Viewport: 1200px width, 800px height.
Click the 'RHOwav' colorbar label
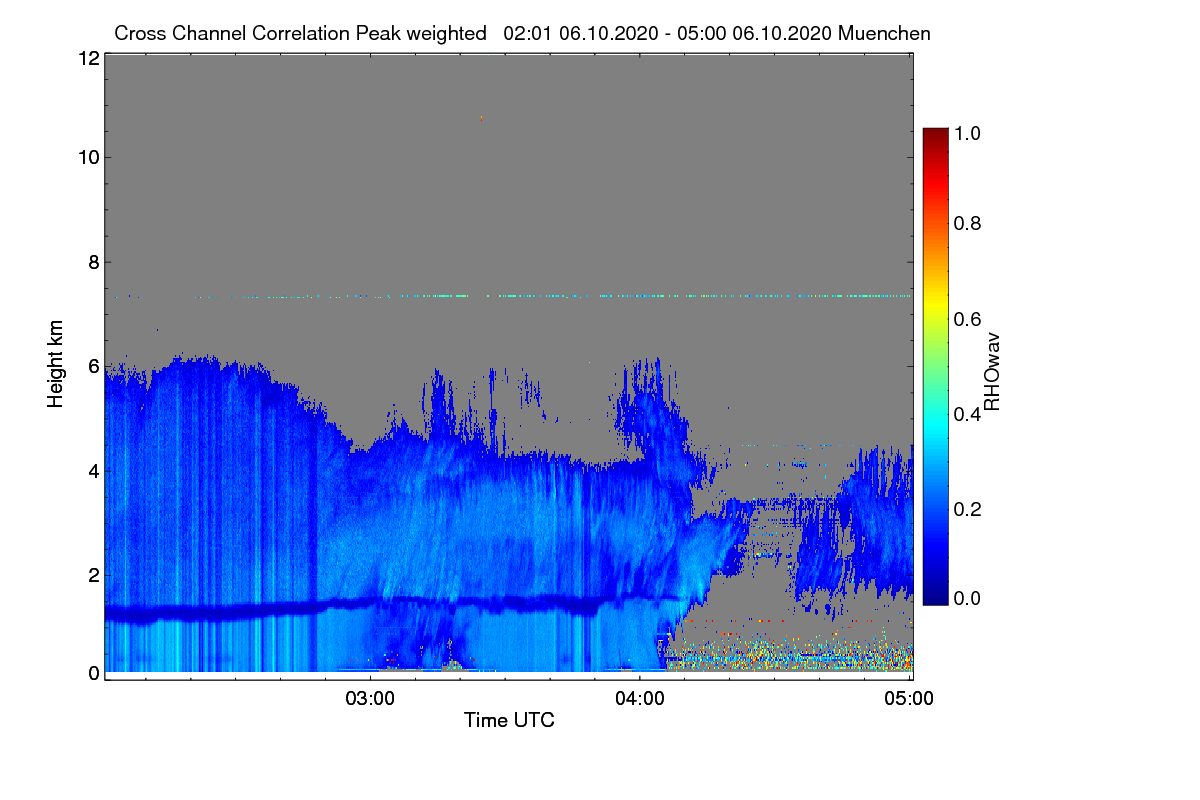(992, 372)
